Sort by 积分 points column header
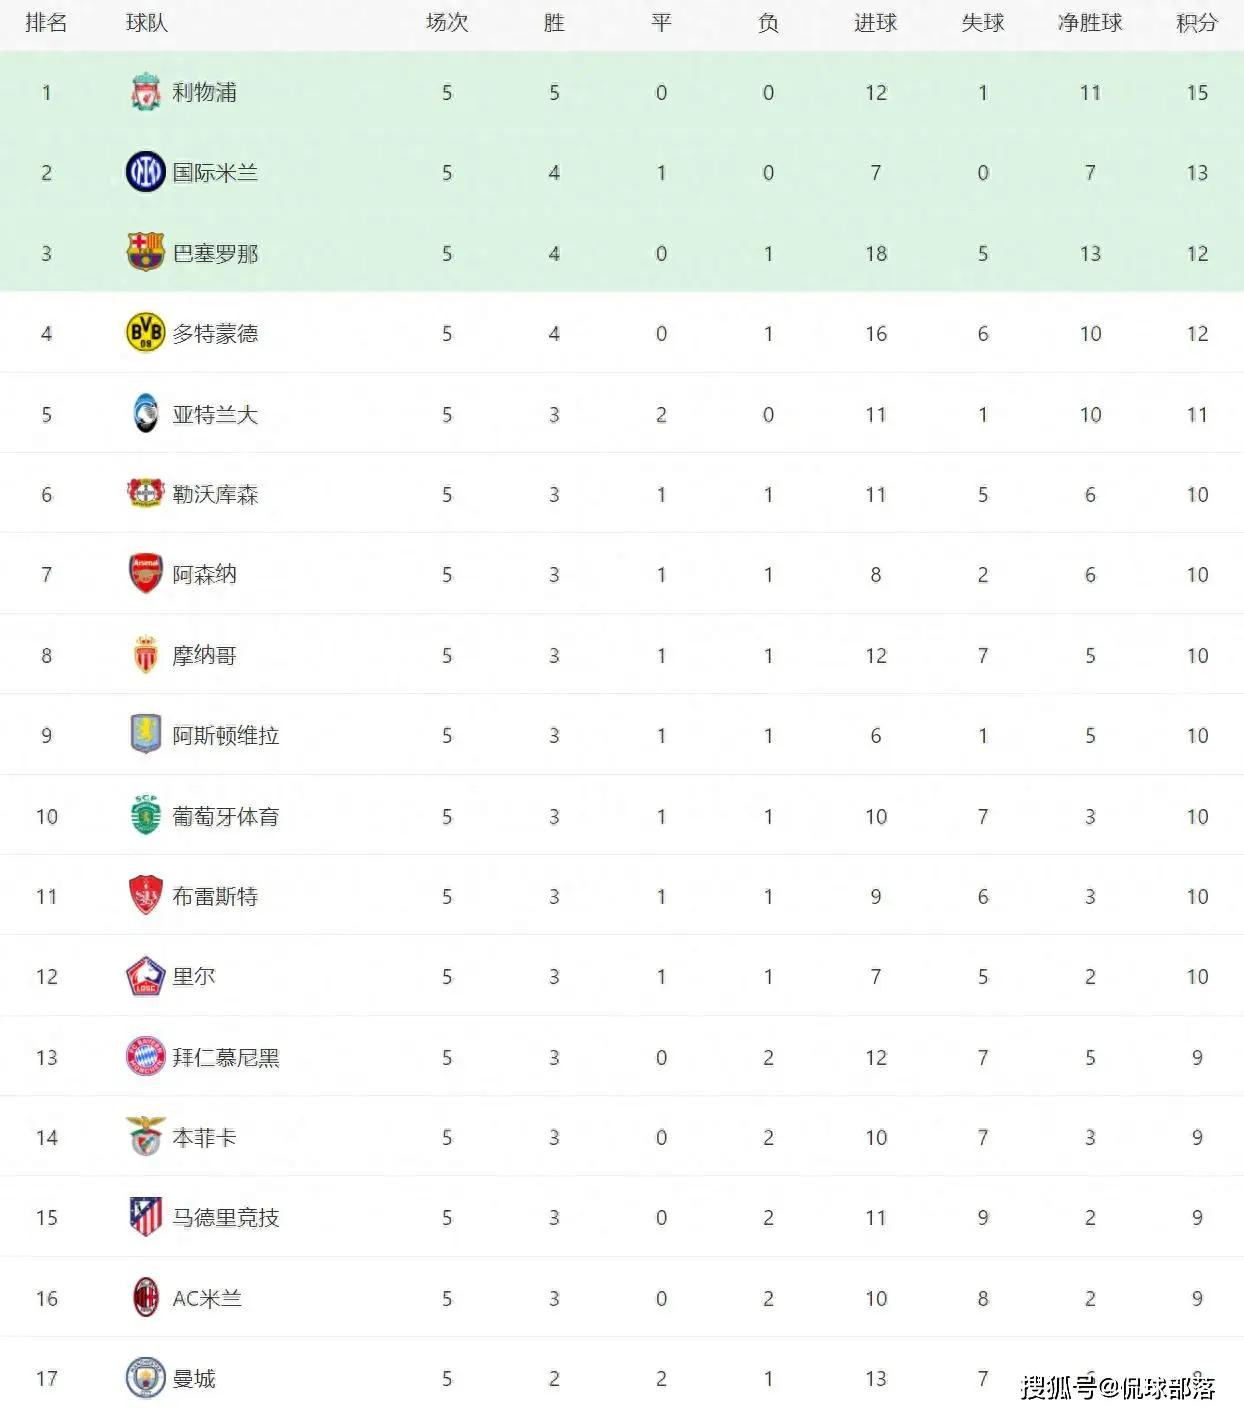This screenshot has width=1244, height=1414. tap(1197, 23)
